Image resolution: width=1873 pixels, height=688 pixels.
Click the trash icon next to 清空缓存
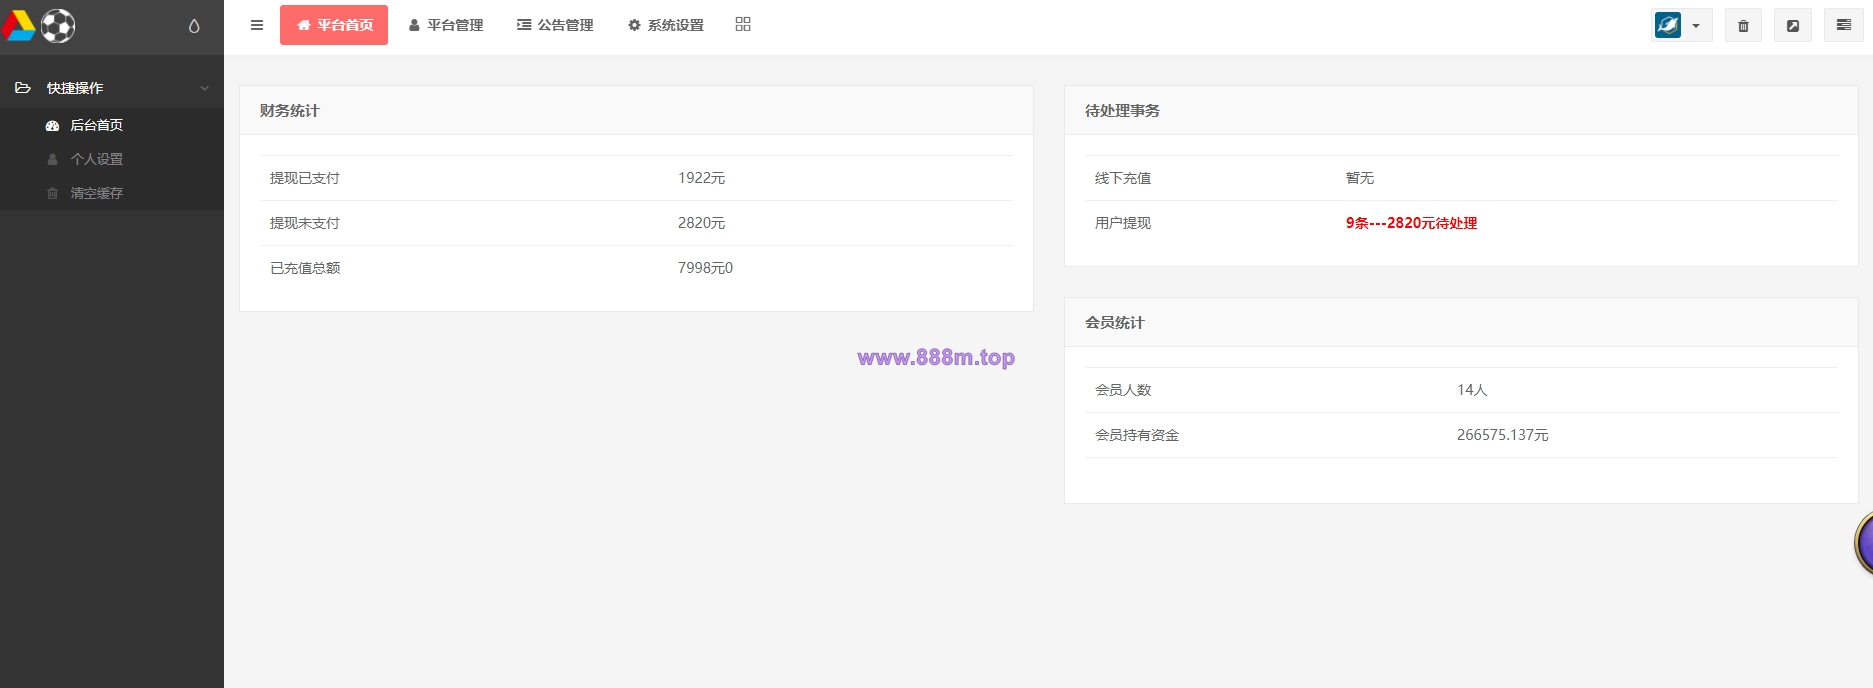[53, 193]
